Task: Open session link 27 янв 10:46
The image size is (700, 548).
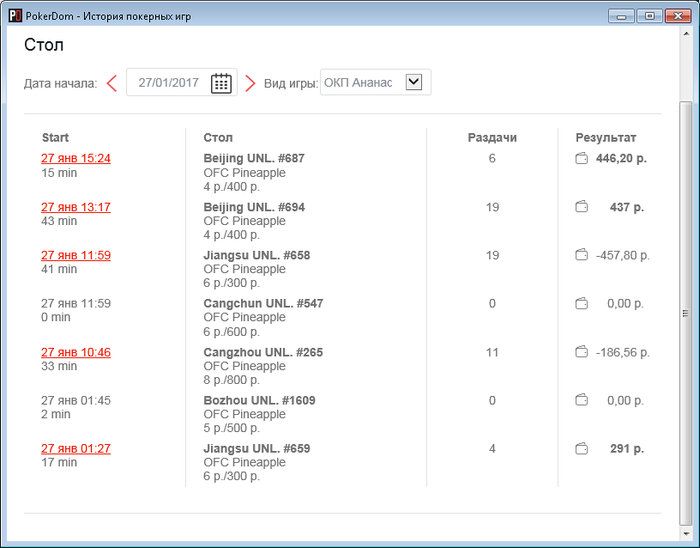Action: coord(76,353)
